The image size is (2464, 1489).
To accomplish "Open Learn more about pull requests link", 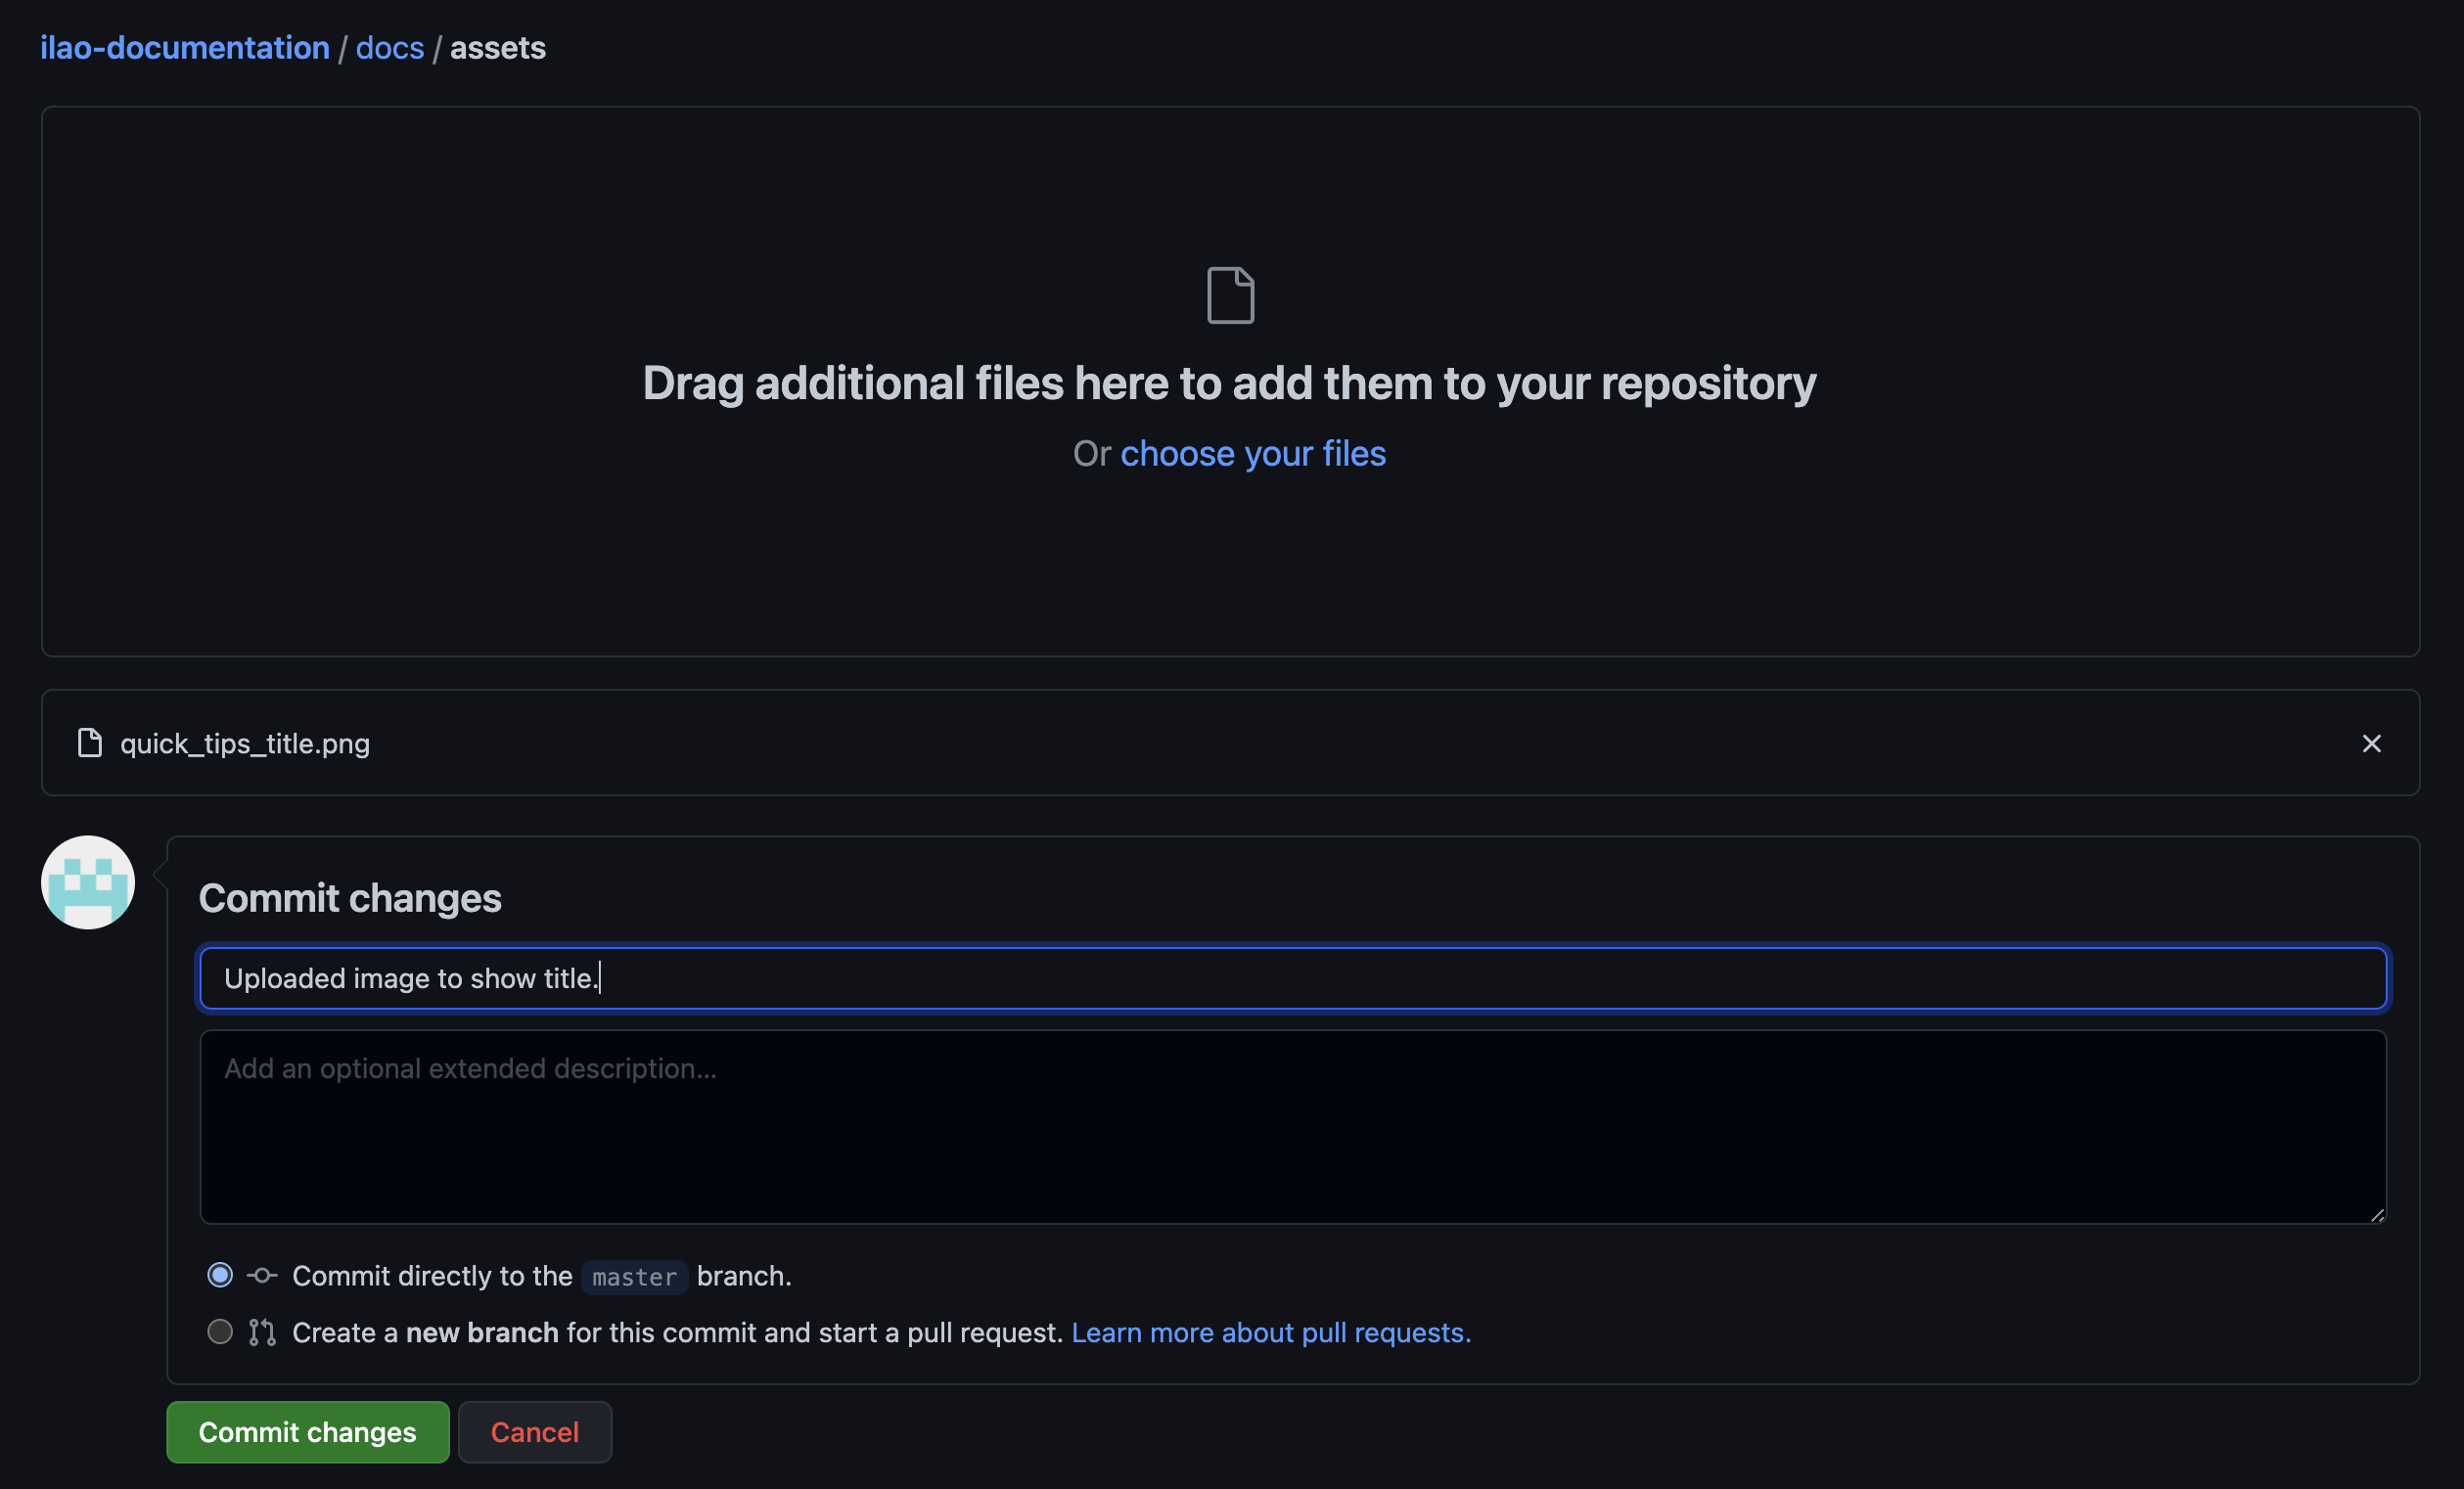I will tap(1271, 1332).
